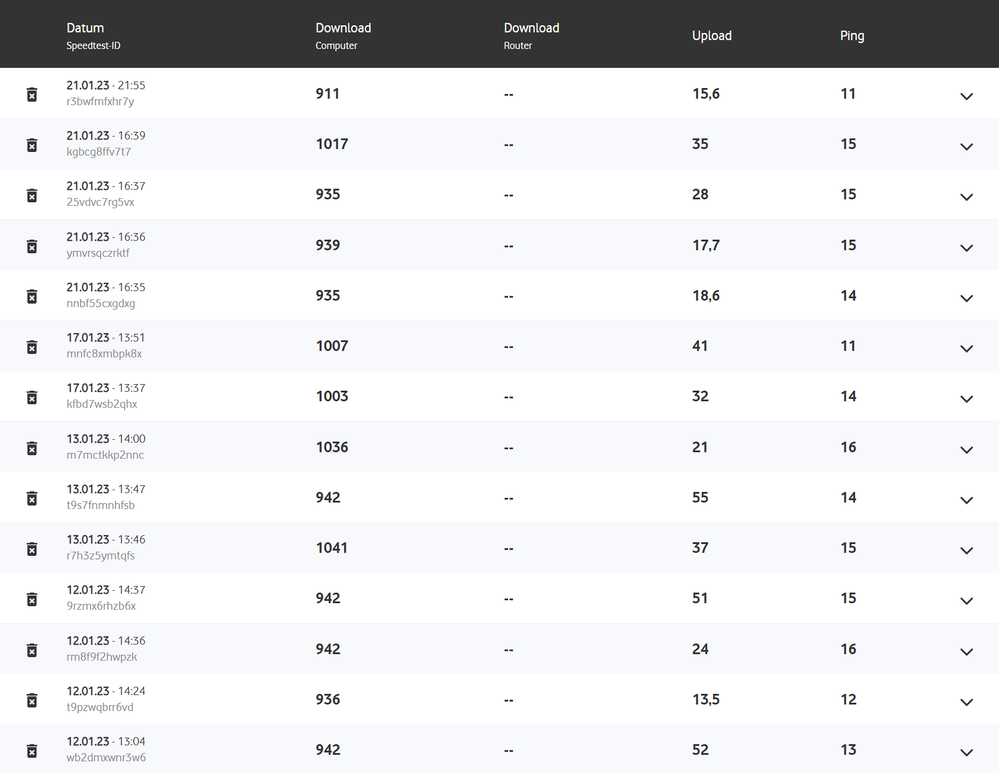
Task: Delete the 12.01.23 13:04 speedtest entry
Action: 32,750
